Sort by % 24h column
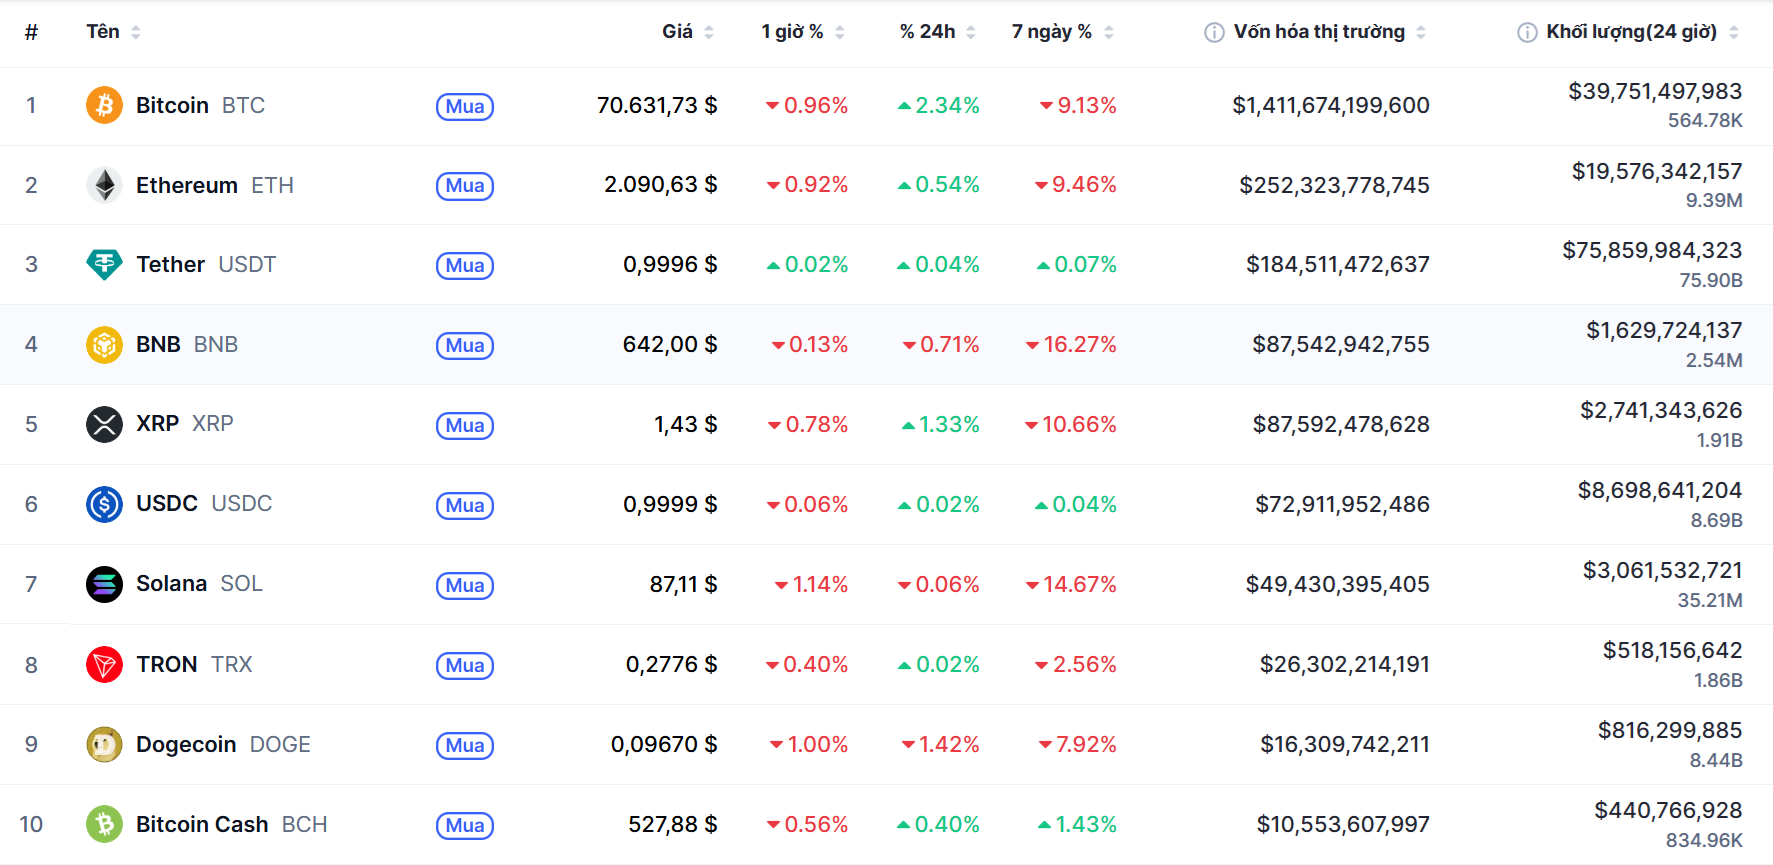The height and width of the screenshot is (865, 1773). [x=937, y=32]
